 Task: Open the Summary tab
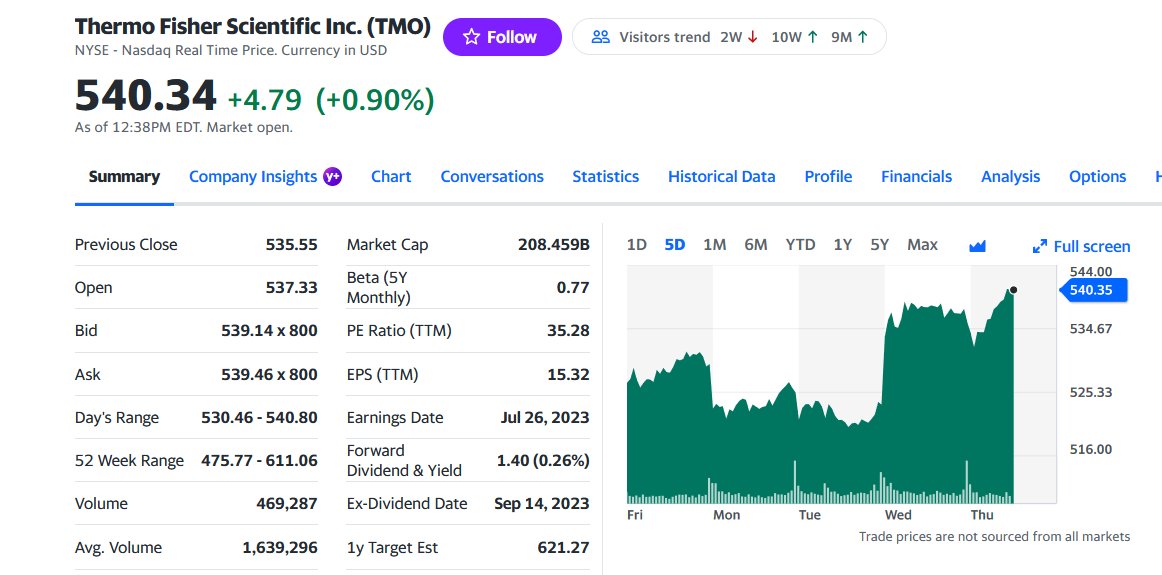124,176
